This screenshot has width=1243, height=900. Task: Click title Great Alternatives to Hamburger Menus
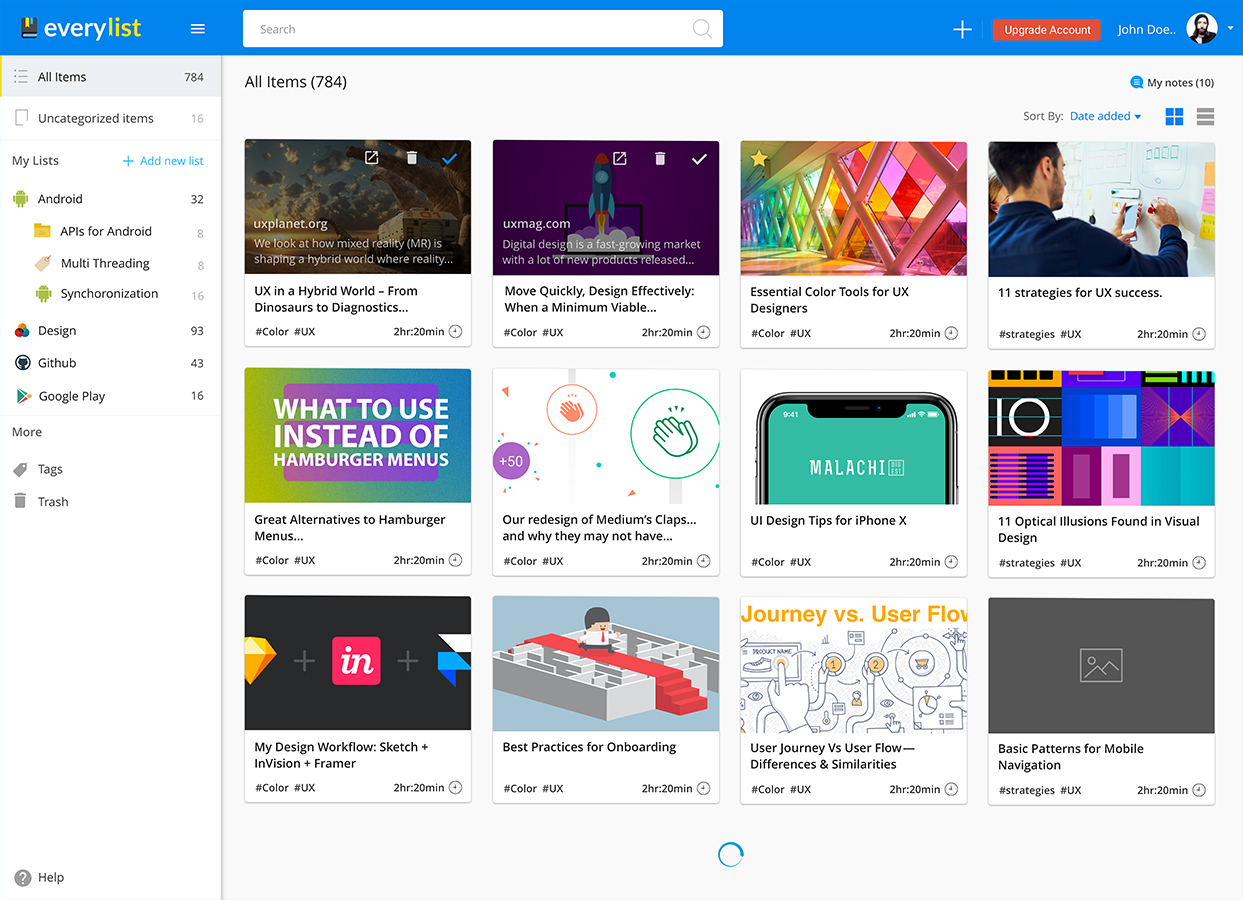pos(350,528)
